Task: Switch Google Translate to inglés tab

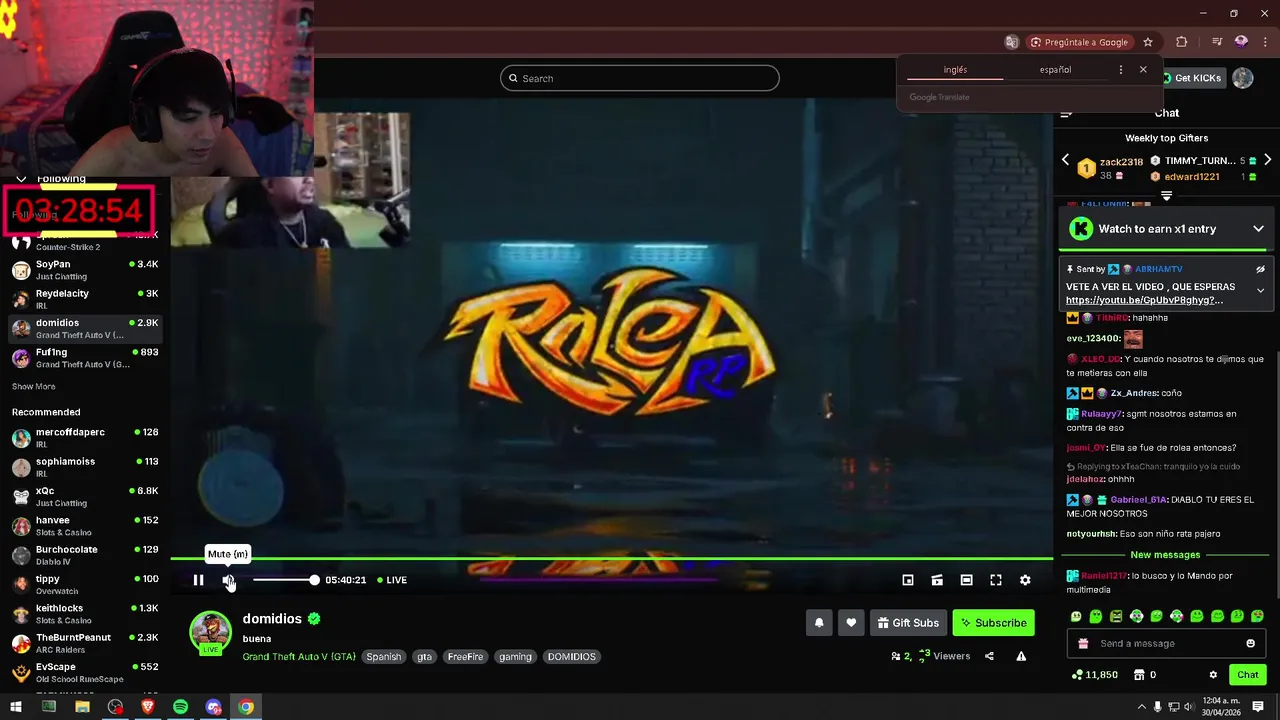Action: [x=955, y=70]
